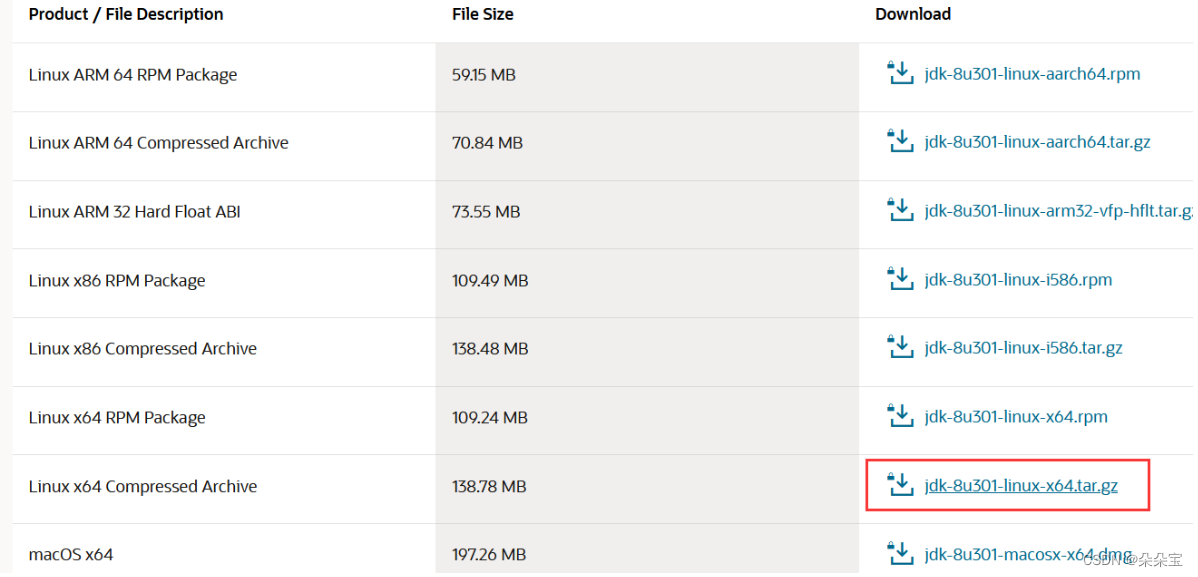Click download icon for jdk-8u301-linux-x64.tar.gz

(x=900, y=485)
